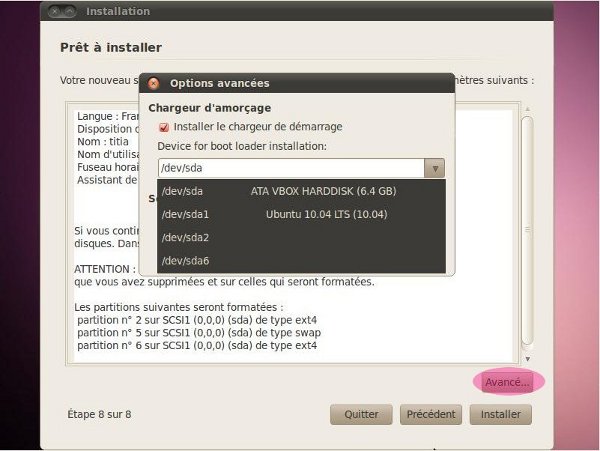Click the Options avancées title bar
This screenshot has height=451, width=600.
coord(300,83)
